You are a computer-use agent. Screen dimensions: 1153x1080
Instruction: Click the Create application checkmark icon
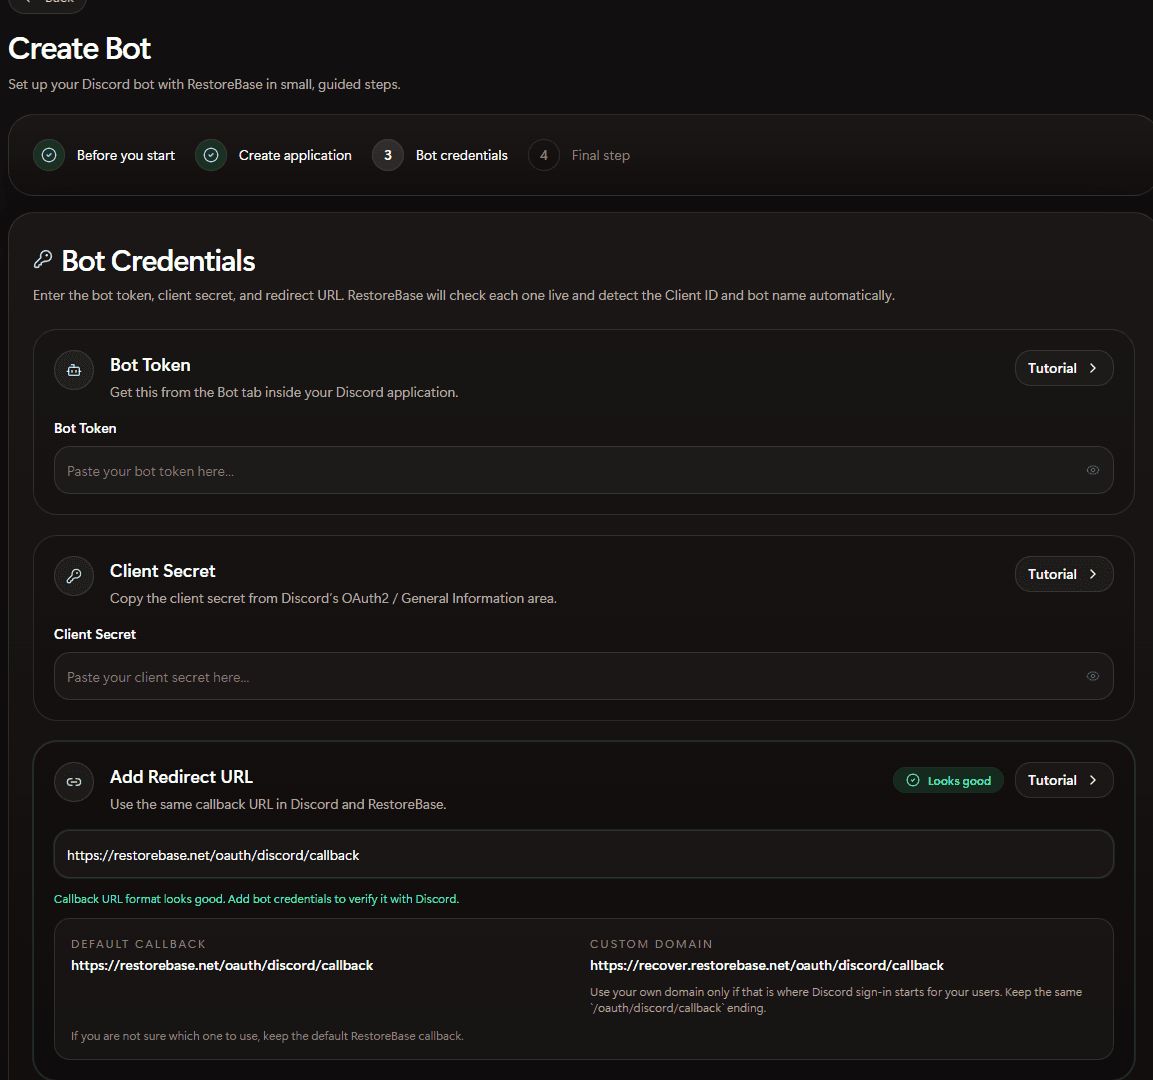[x=211, y=155]
